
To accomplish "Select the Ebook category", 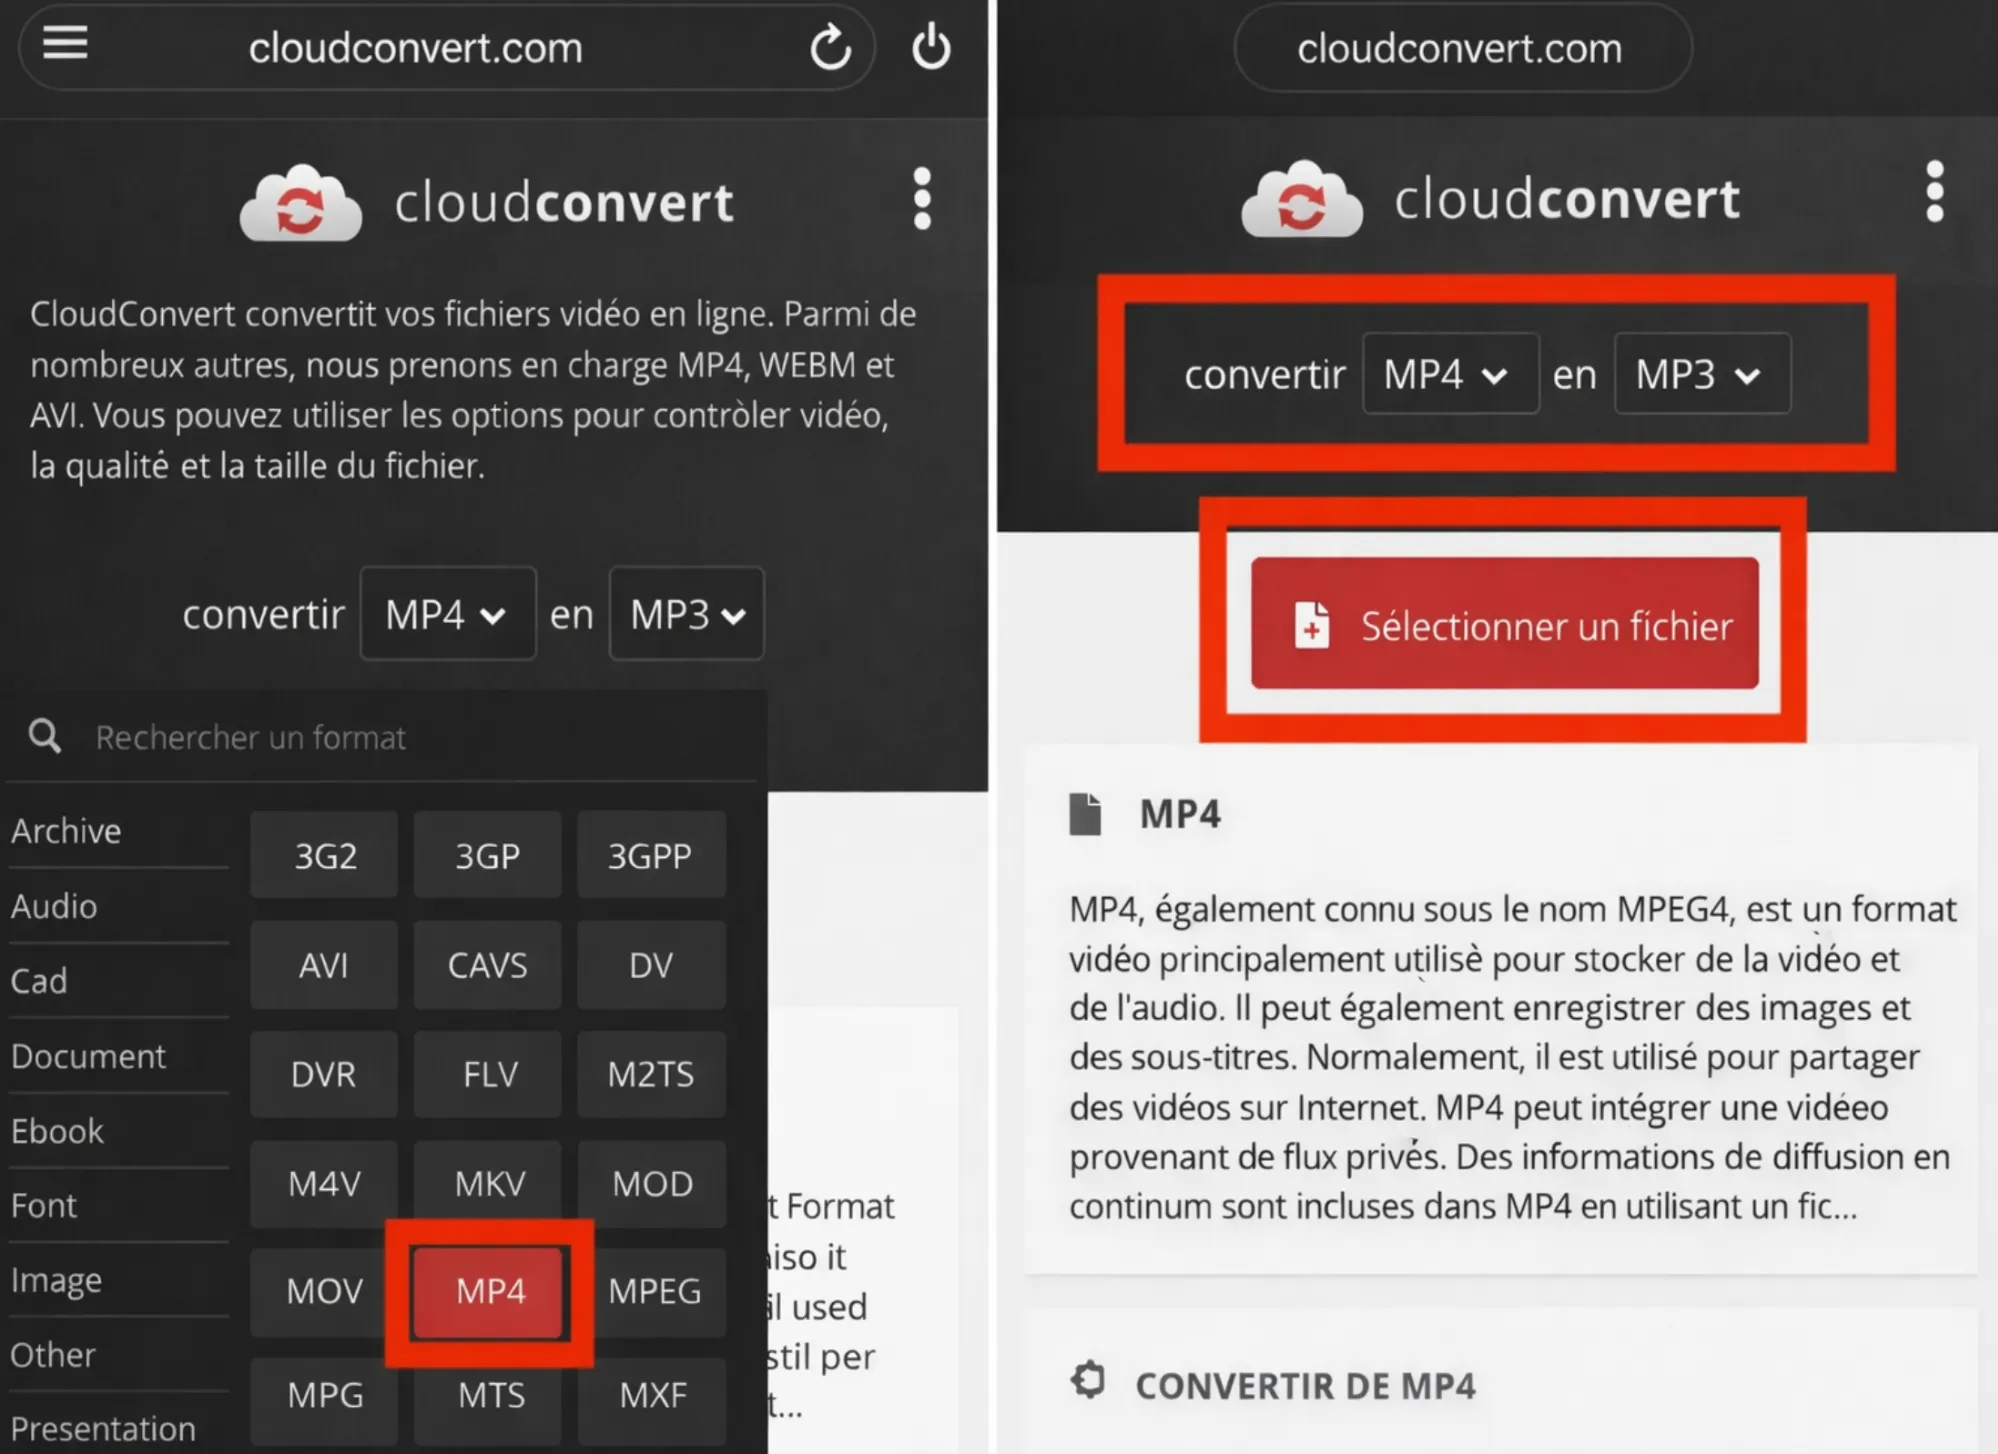I will pos(57,1131).
